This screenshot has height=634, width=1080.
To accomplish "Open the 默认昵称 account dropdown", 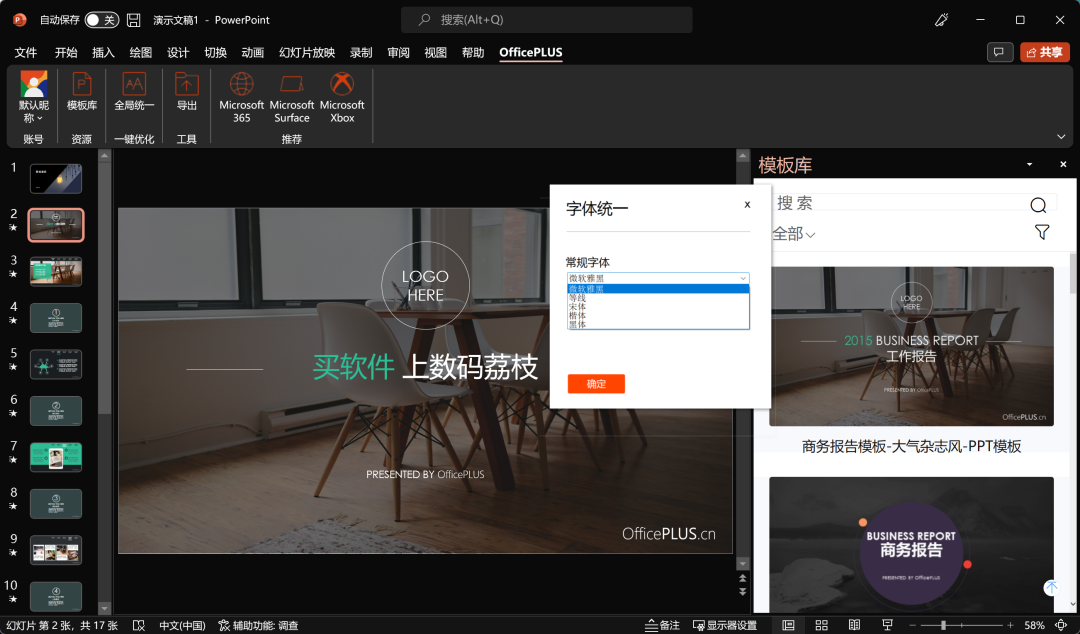I will [x=34, y=98].
